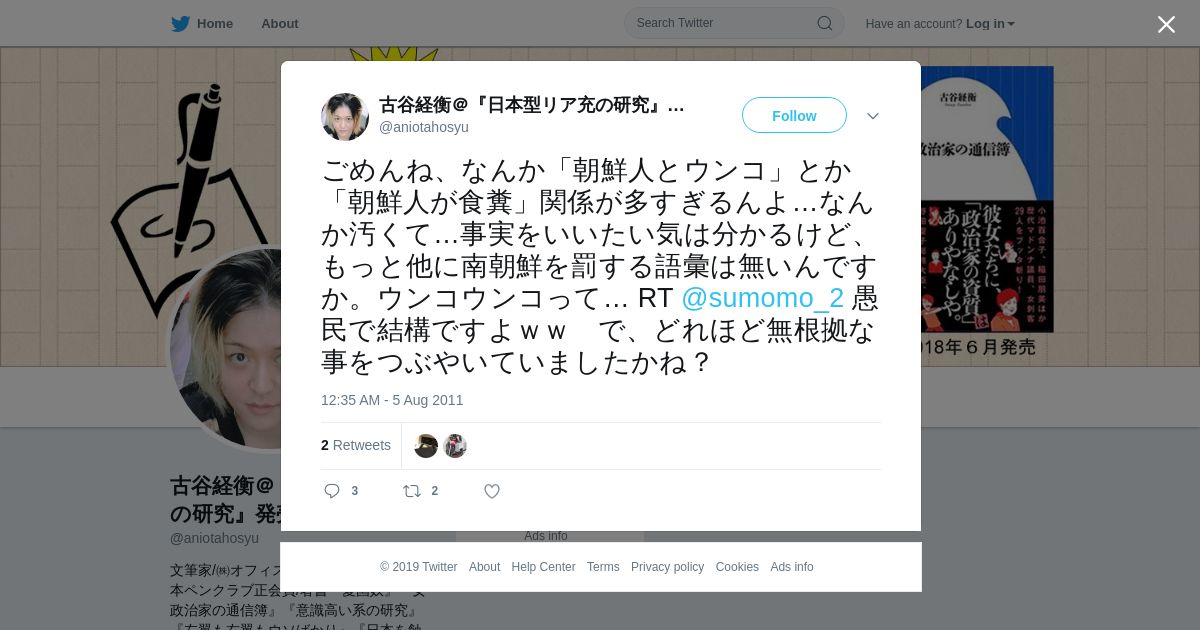1200x630 pixels.
Task: Open the tweet timestamp link
Action: [x=392, y=400]
